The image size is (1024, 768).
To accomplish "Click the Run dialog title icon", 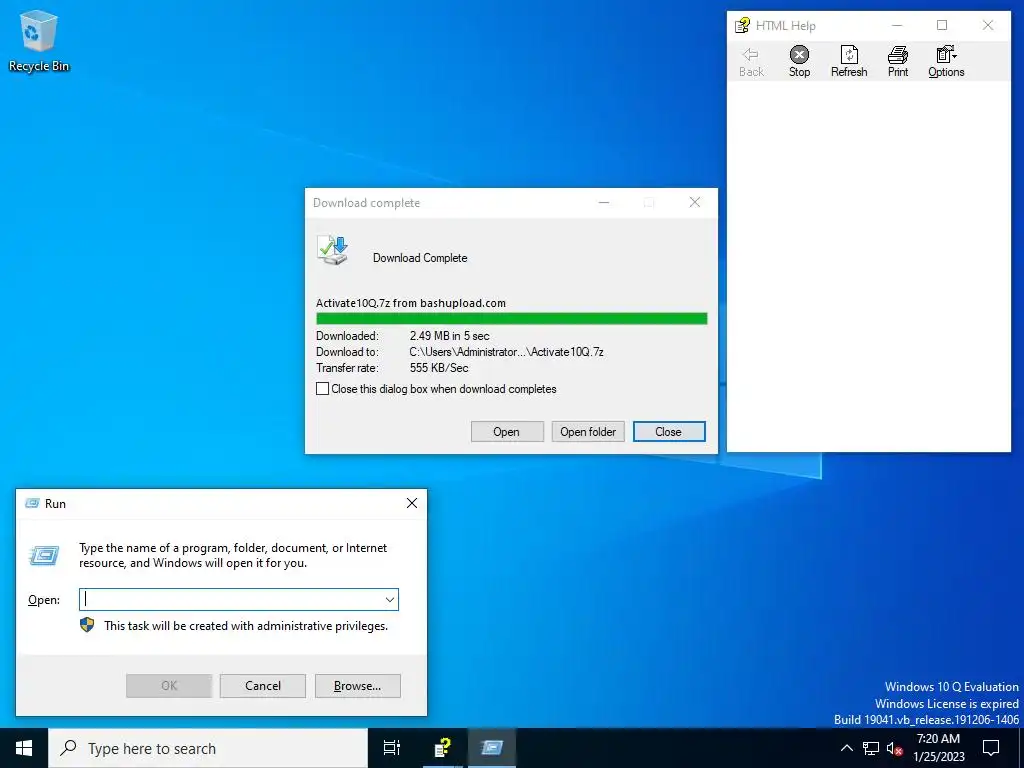I will 32,504.
